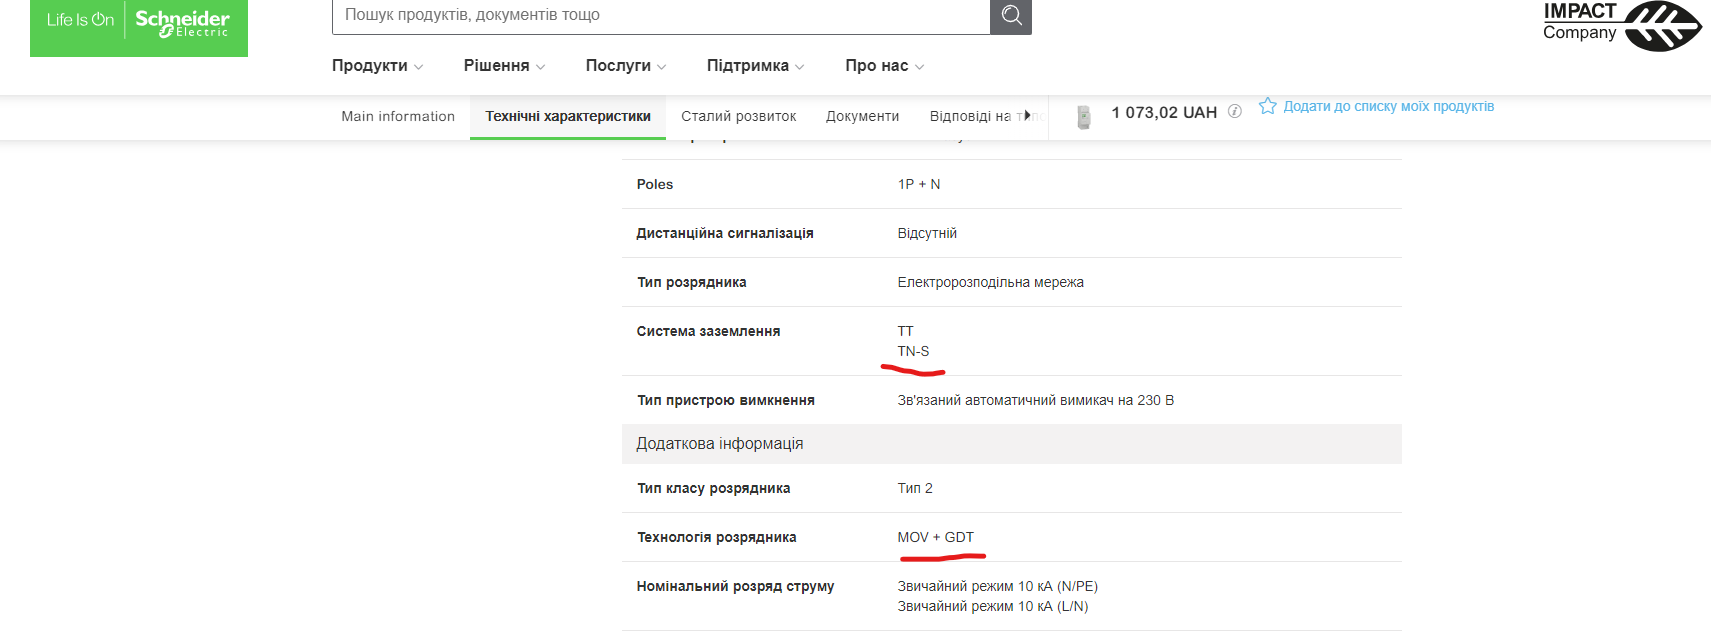
Task: Click the star icon to favorite the product
Action: pos(1267,106)
